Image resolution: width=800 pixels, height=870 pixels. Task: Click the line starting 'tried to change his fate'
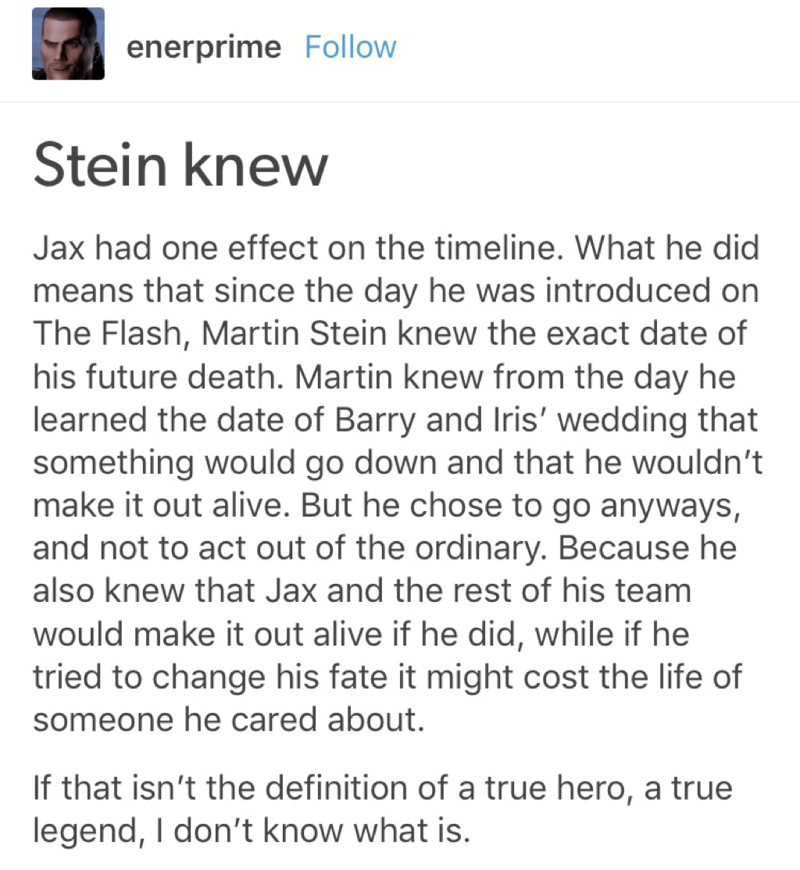point(387,677)
